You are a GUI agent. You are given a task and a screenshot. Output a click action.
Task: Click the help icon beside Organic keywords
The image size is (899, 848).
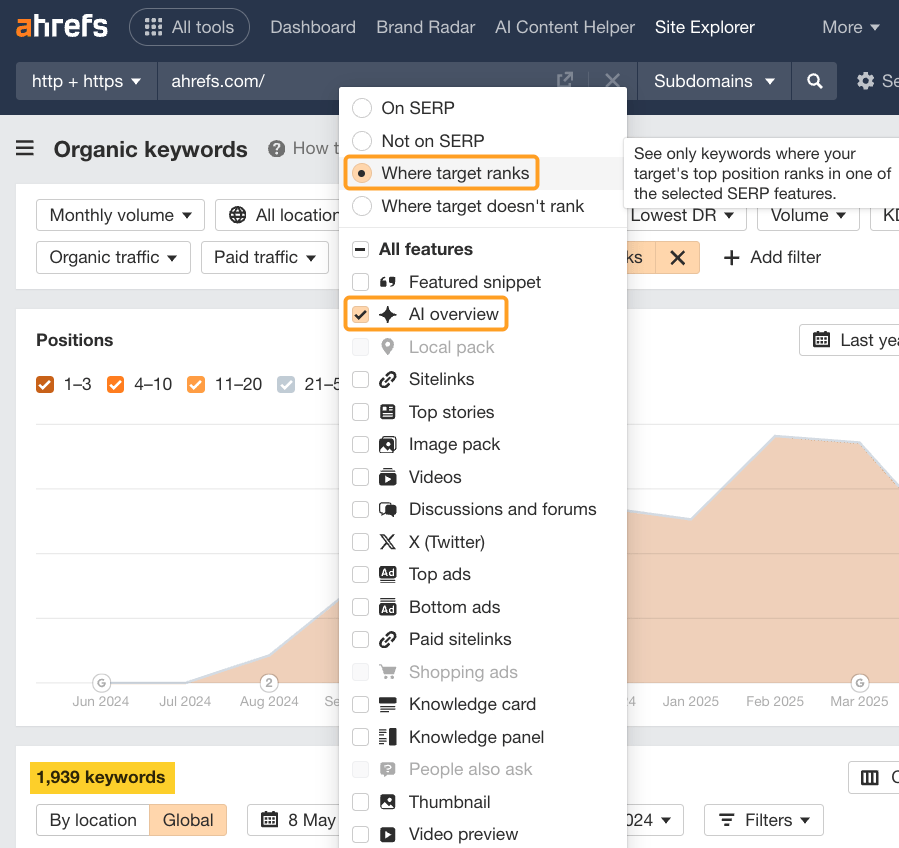tap(277, 149)
